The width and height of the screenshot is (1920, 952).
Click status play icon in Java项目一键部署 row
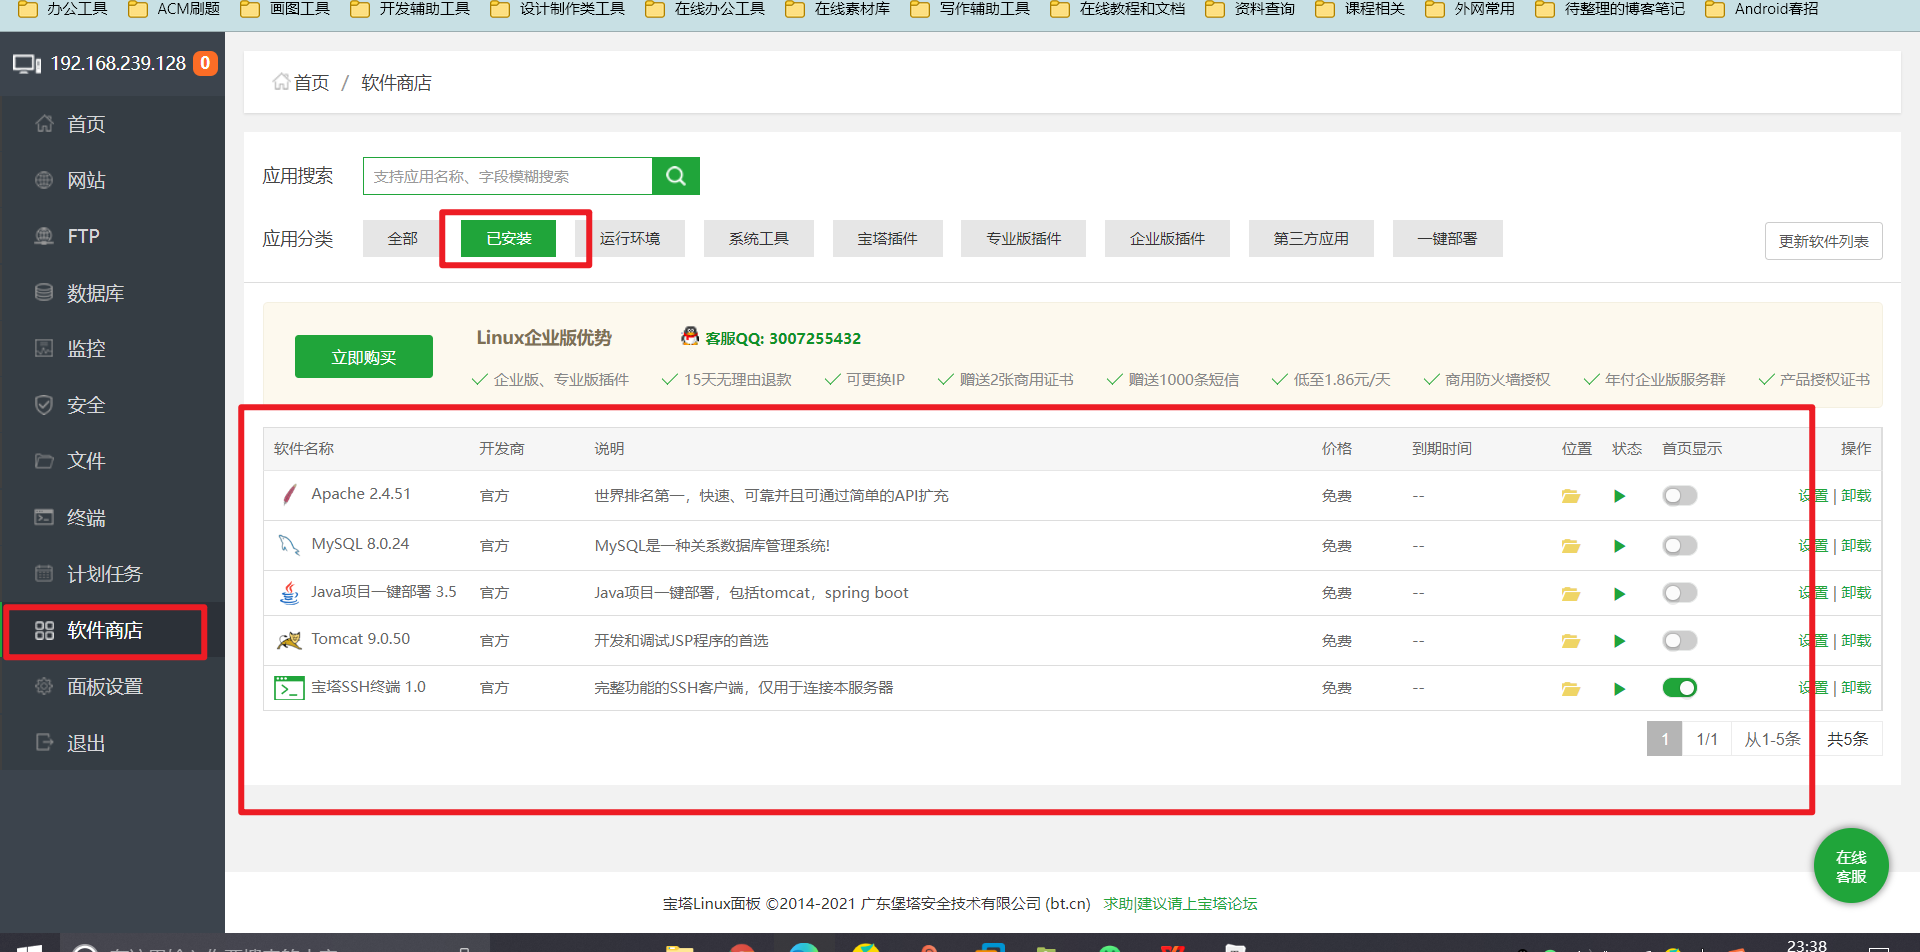tap(1620, 594)
